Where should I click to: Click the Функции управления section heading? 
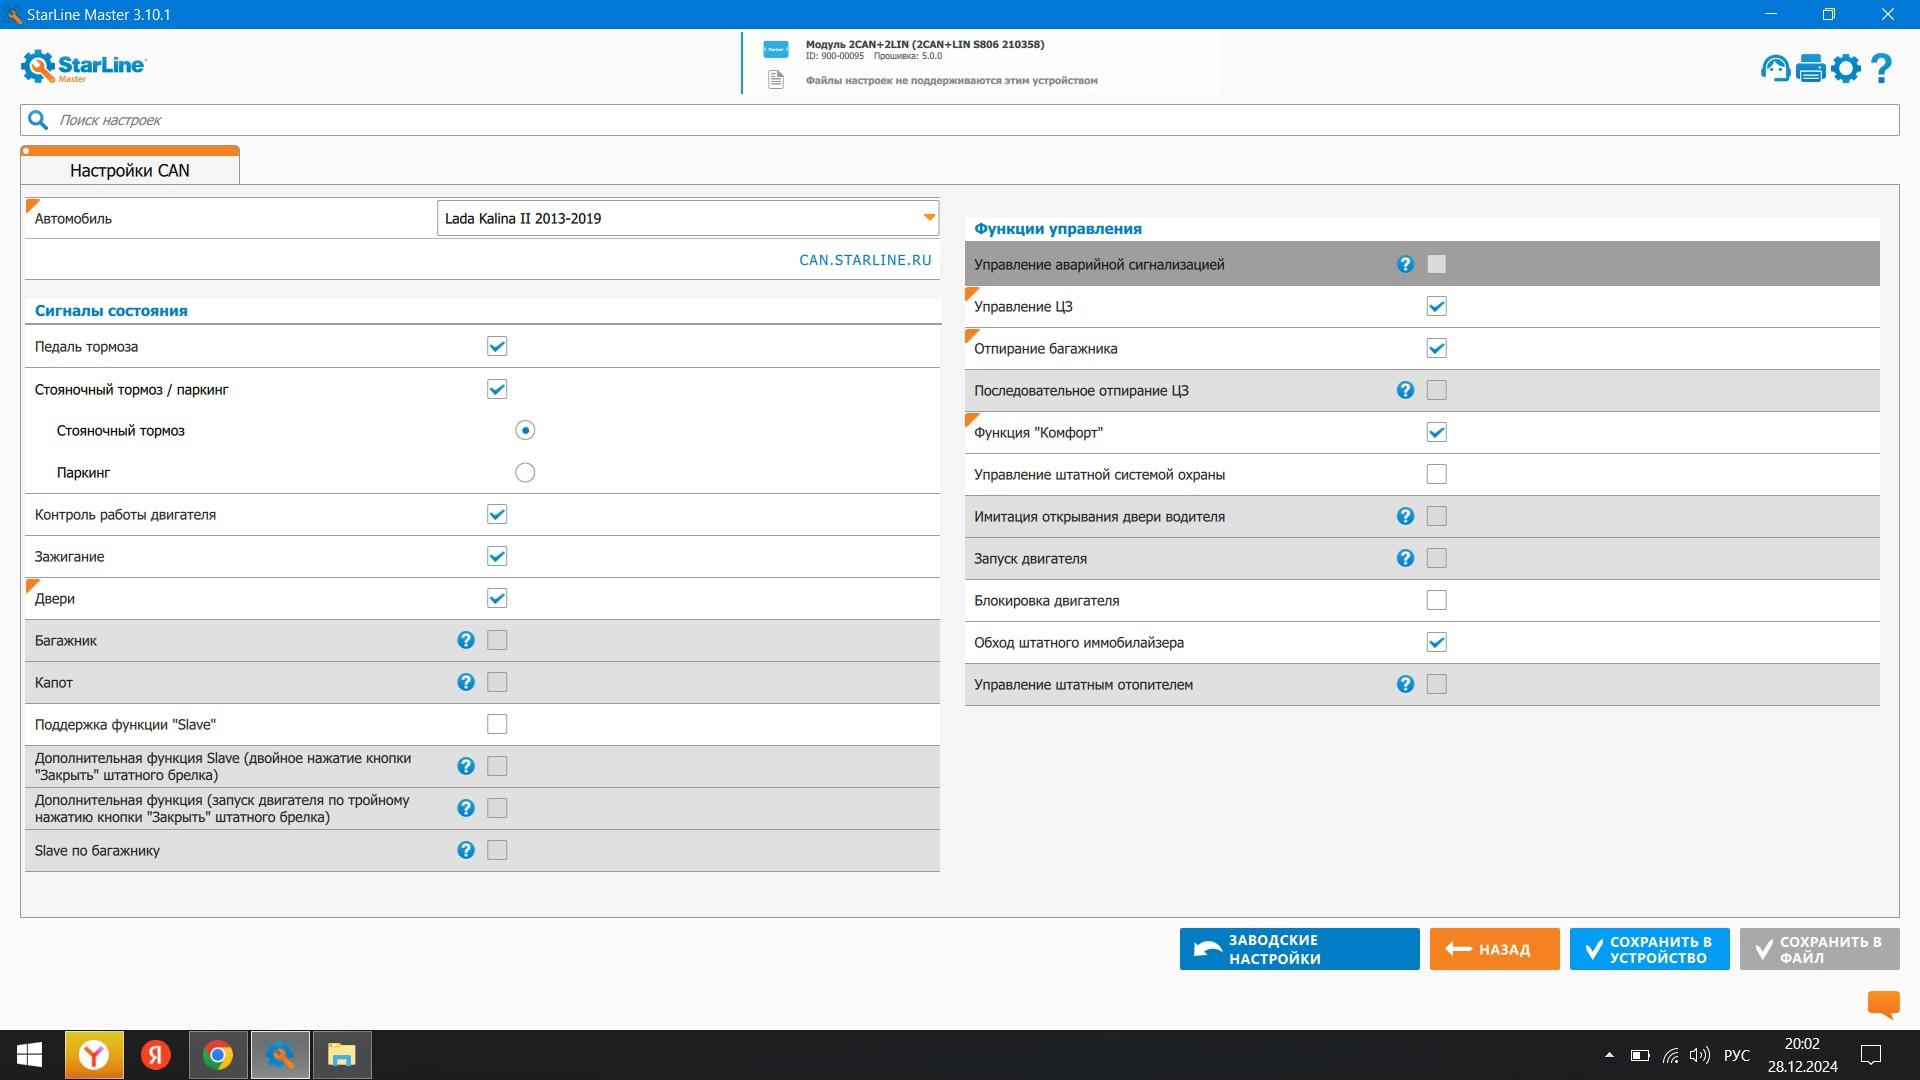click(1058, 229)
